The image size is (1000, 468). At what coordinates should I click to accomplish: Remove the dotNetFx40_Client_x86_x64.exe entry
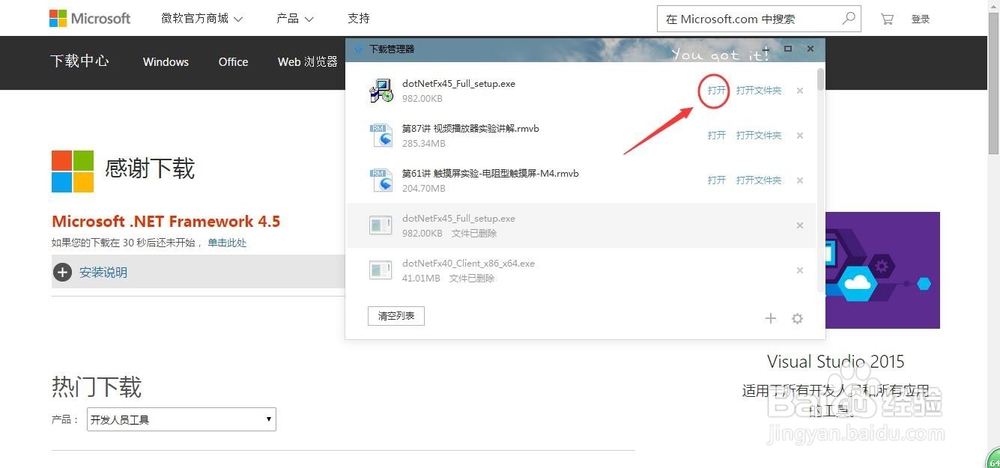[x=800, y=270]
